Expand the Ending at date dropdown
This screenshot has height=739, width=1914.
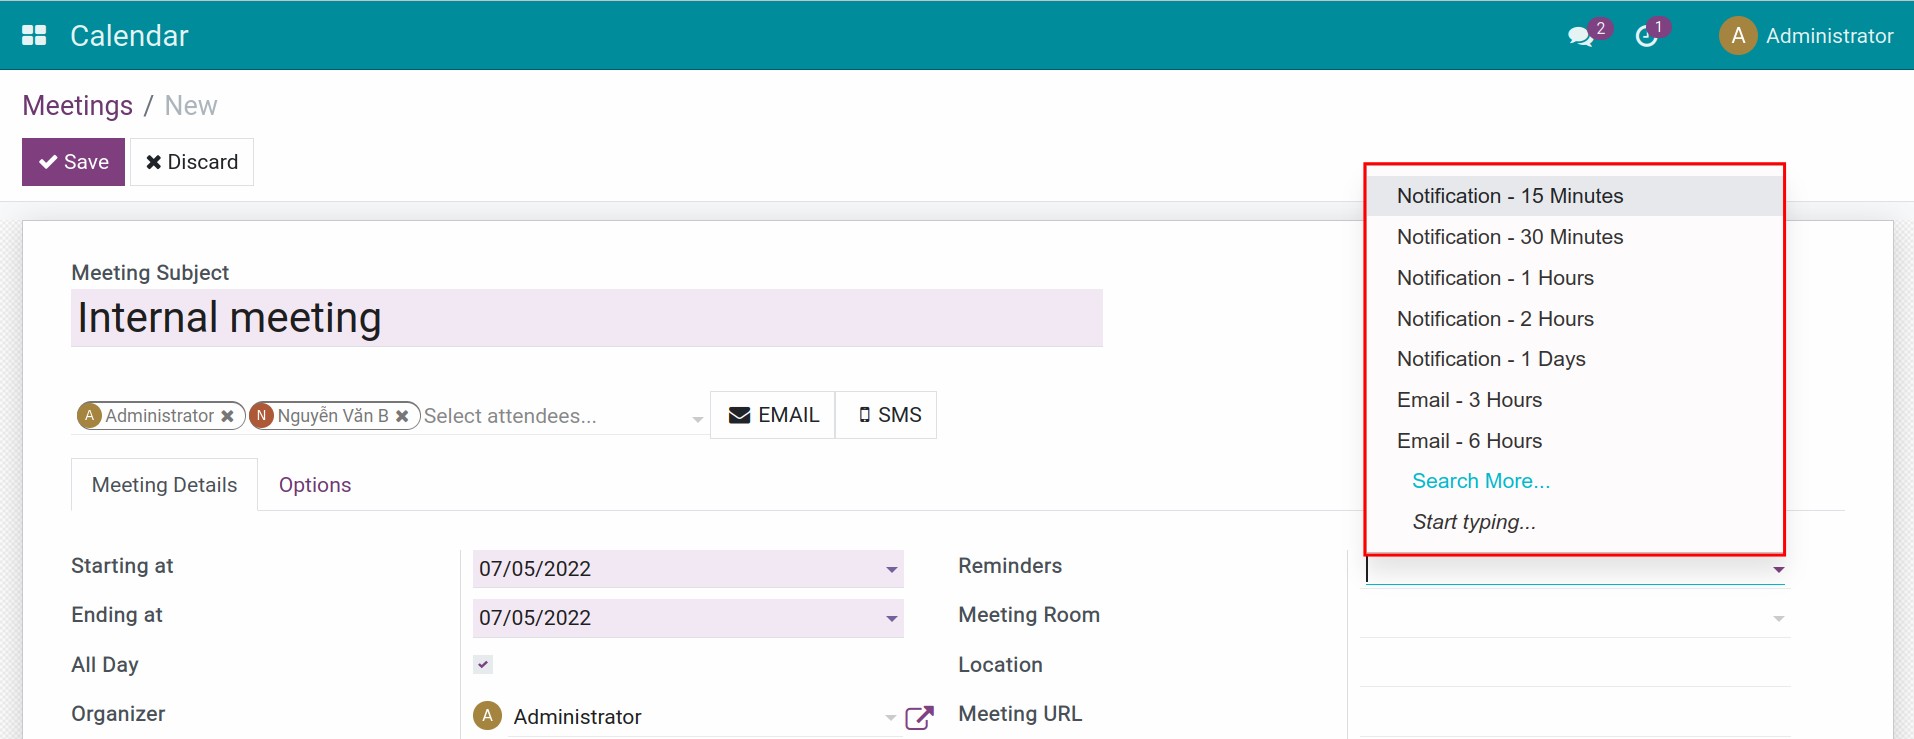891,619
